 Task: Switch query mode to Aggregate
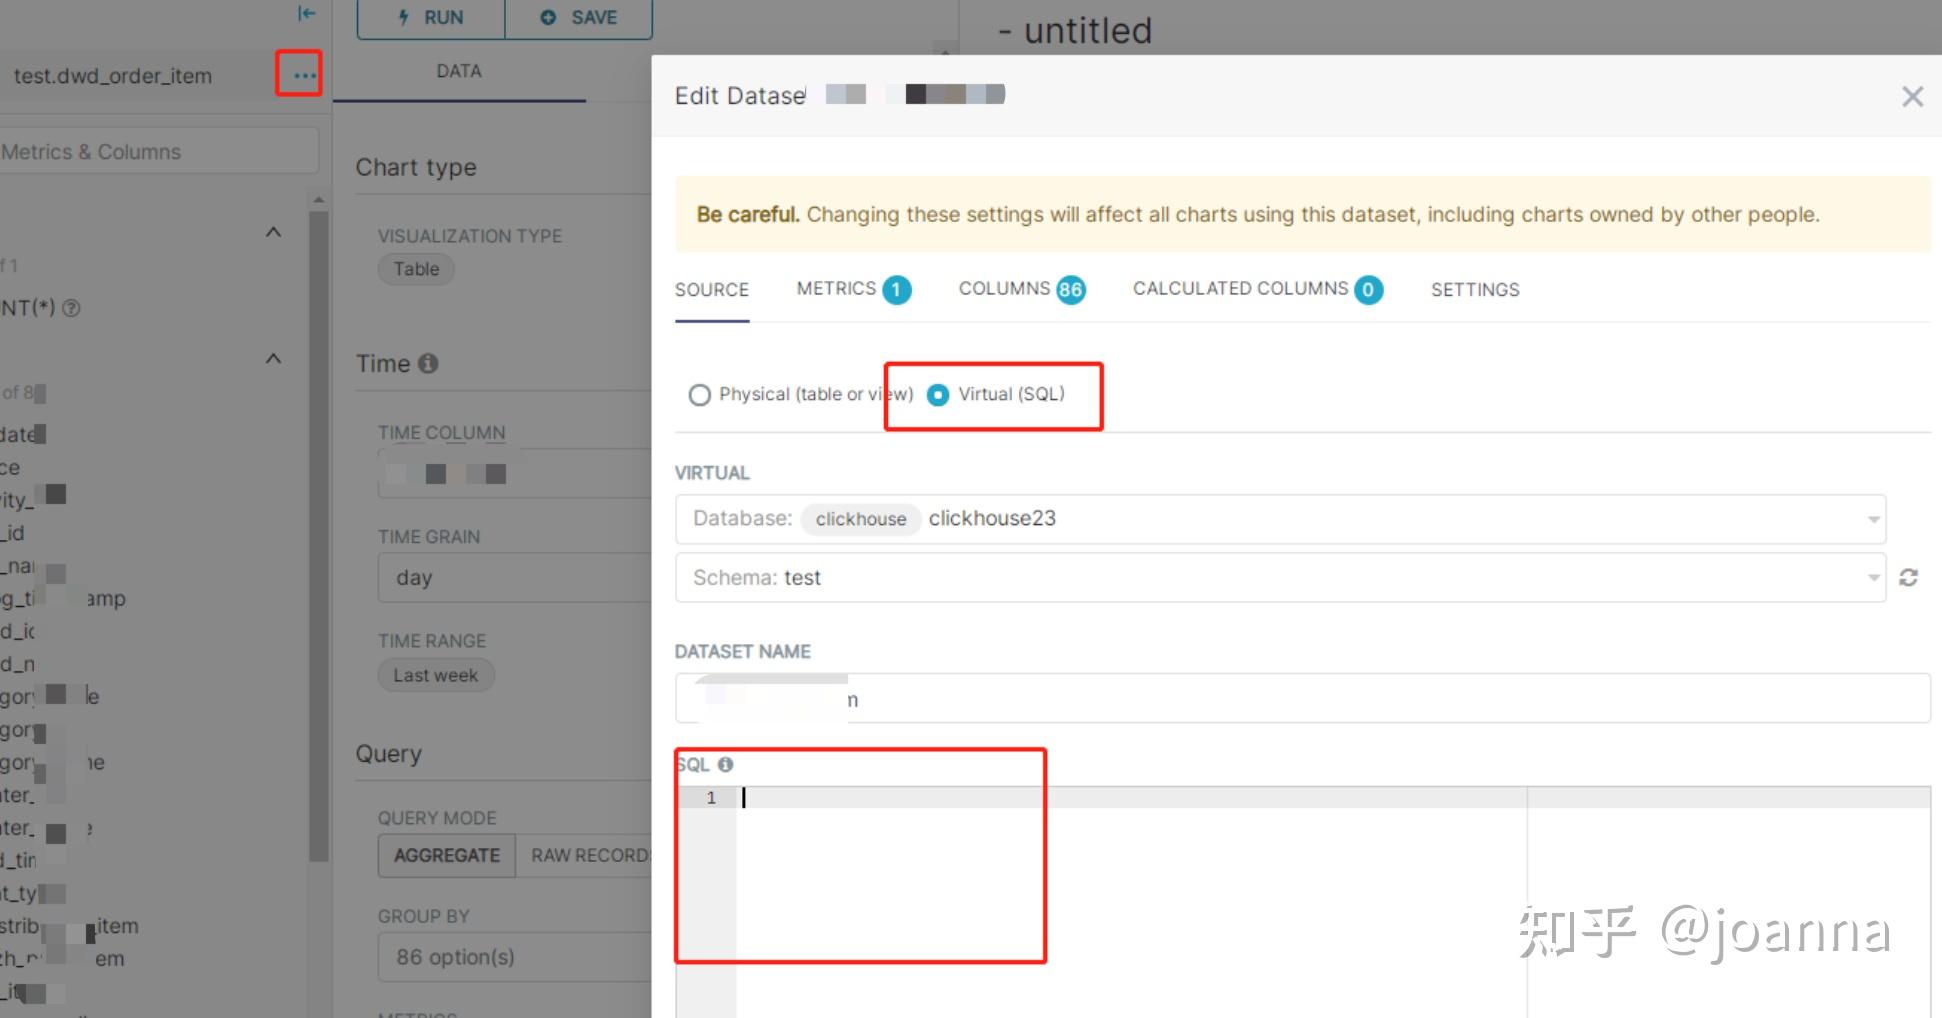click(447, 856)
